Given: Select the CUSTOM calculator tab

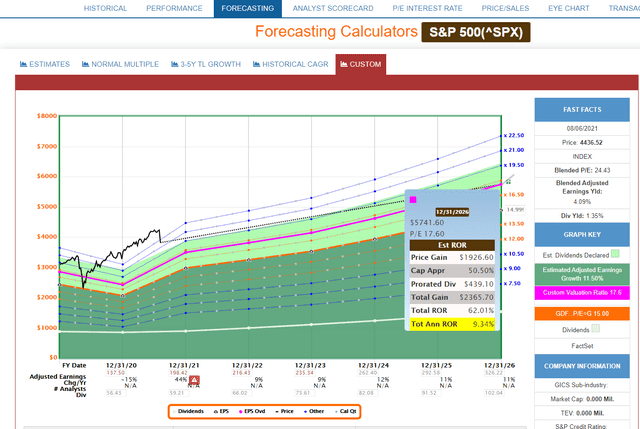Looking at the screenshot, I should [x=361, y=64].
